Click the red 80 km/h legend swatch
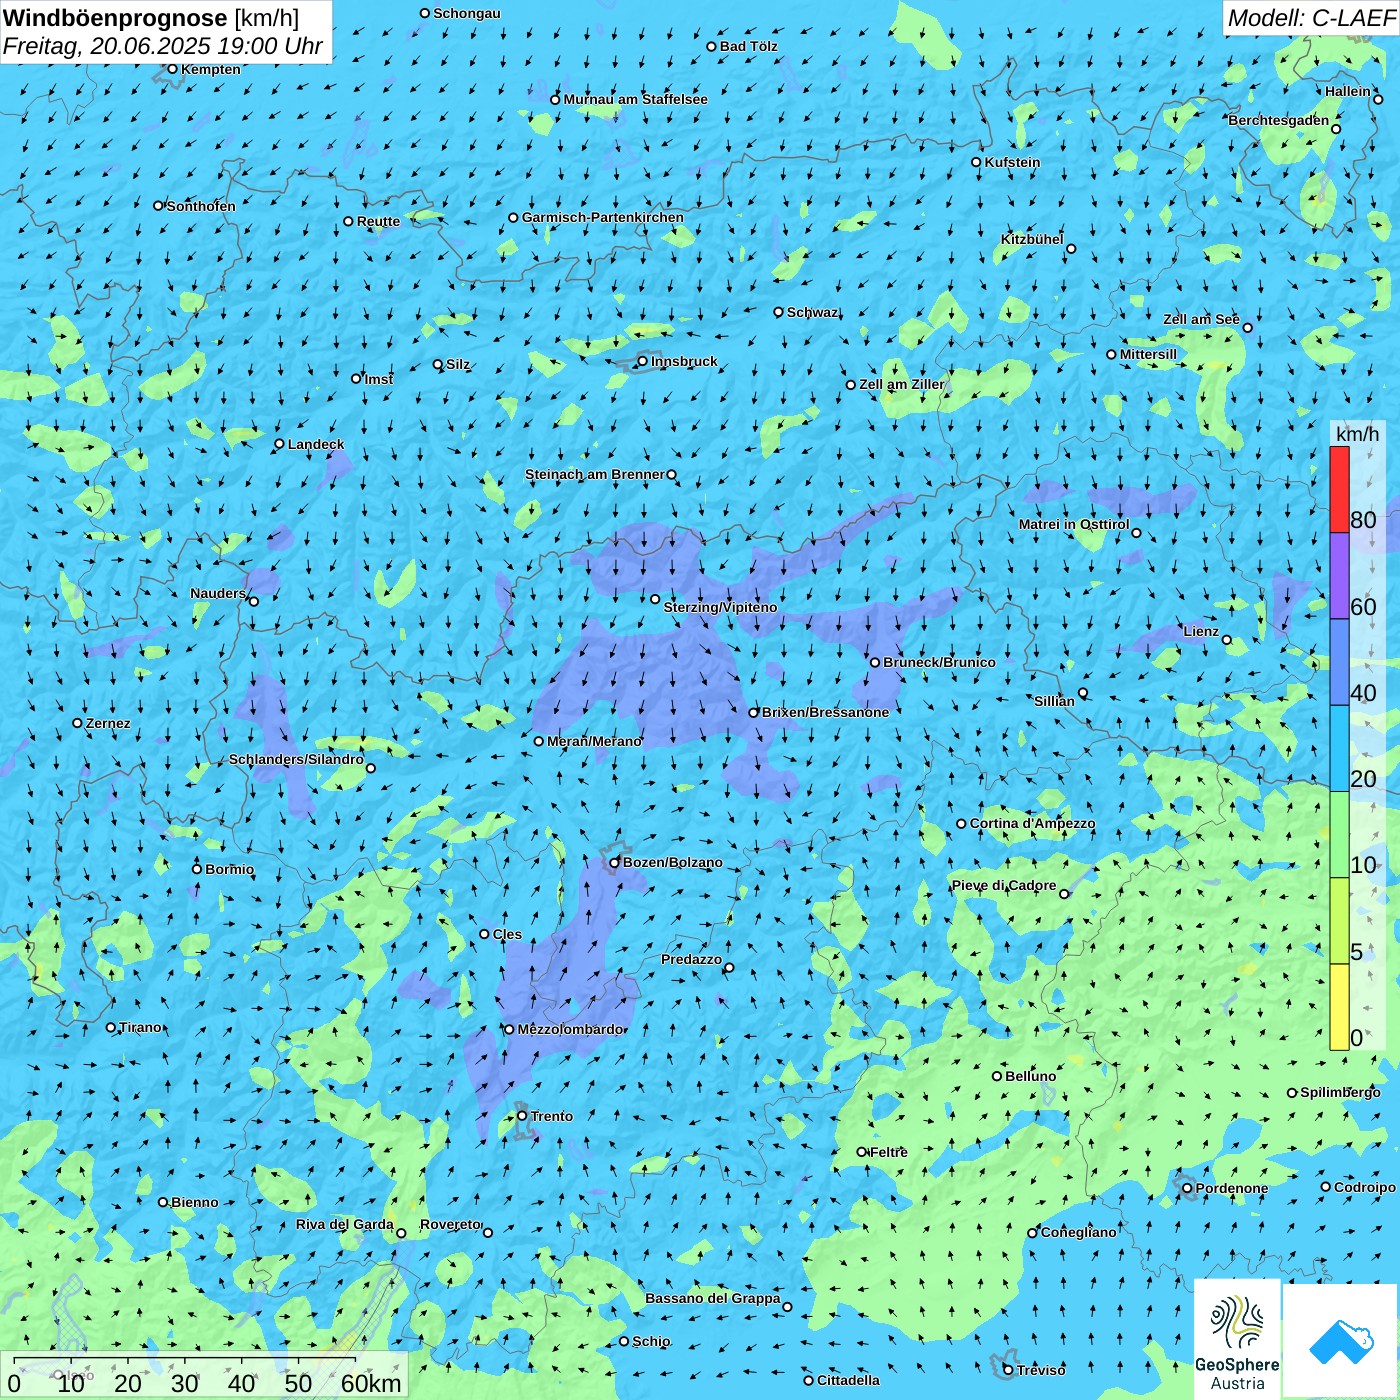The height and width of the screenshot is (1400, 1400). click(x=1339, y=489)
